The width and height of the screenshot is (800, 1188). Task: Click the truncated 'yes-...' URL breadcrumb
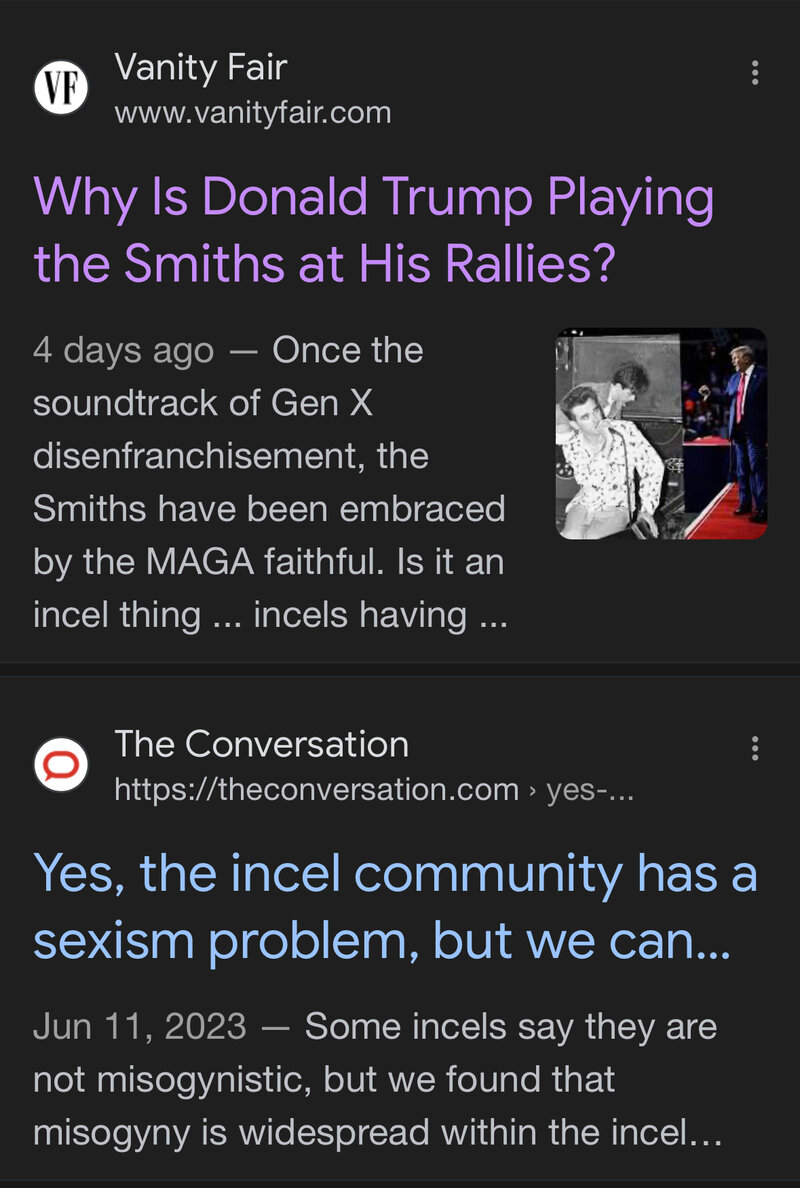(x=590, y=789)
